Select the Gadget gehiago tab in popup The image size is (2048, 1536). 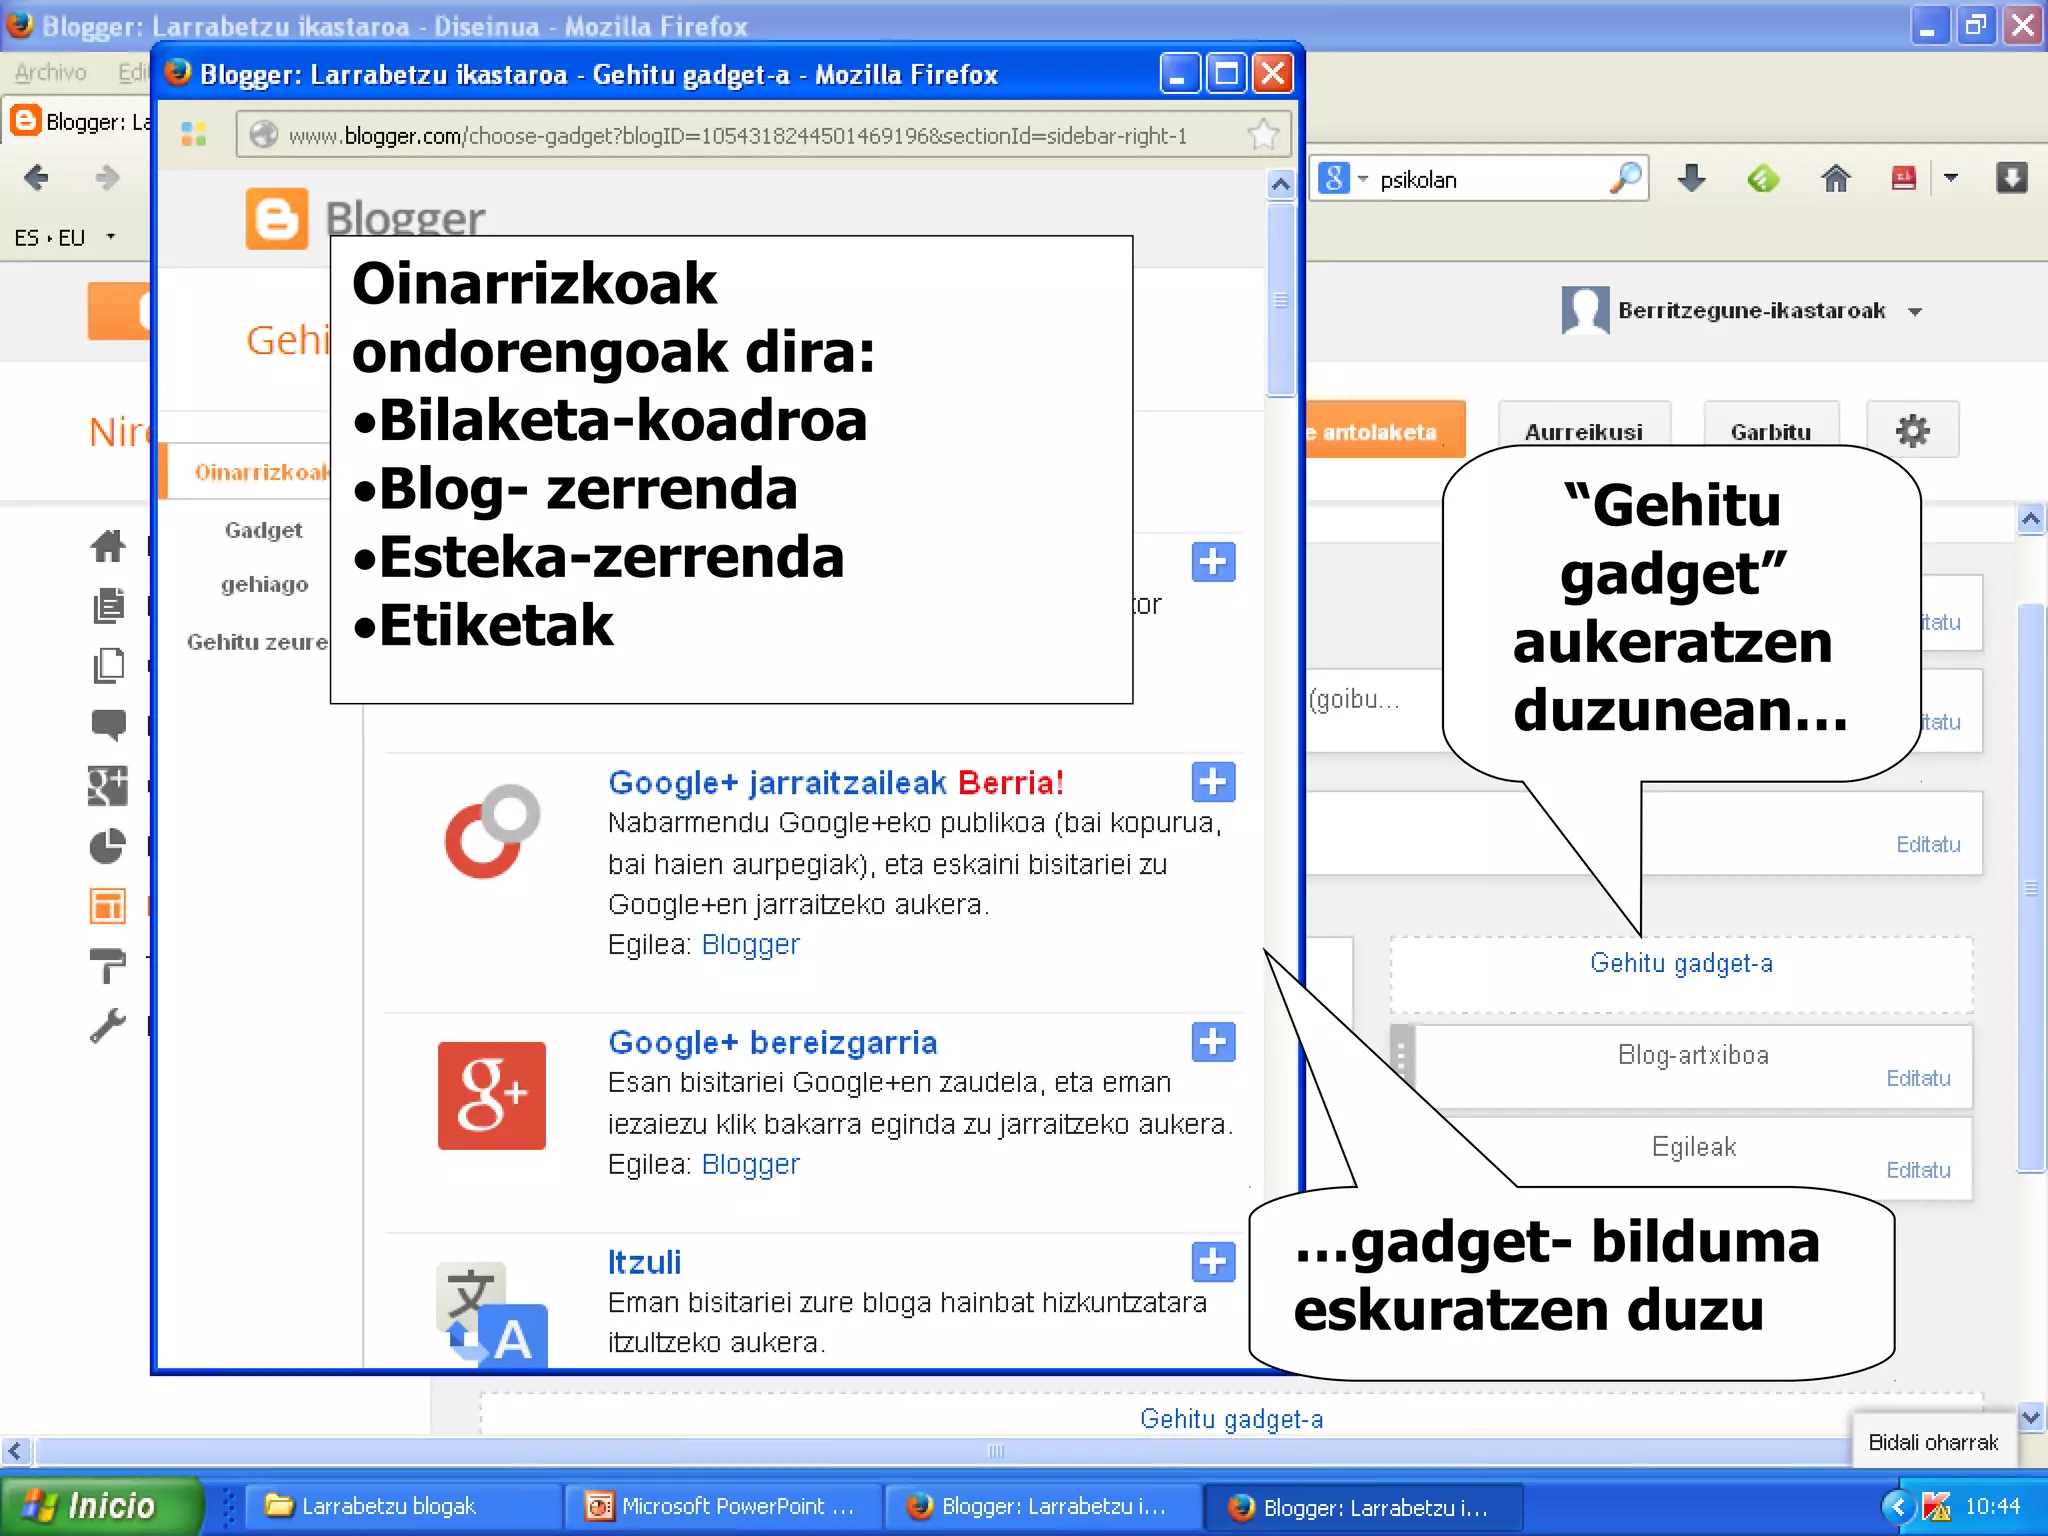[x=263, y=556]
